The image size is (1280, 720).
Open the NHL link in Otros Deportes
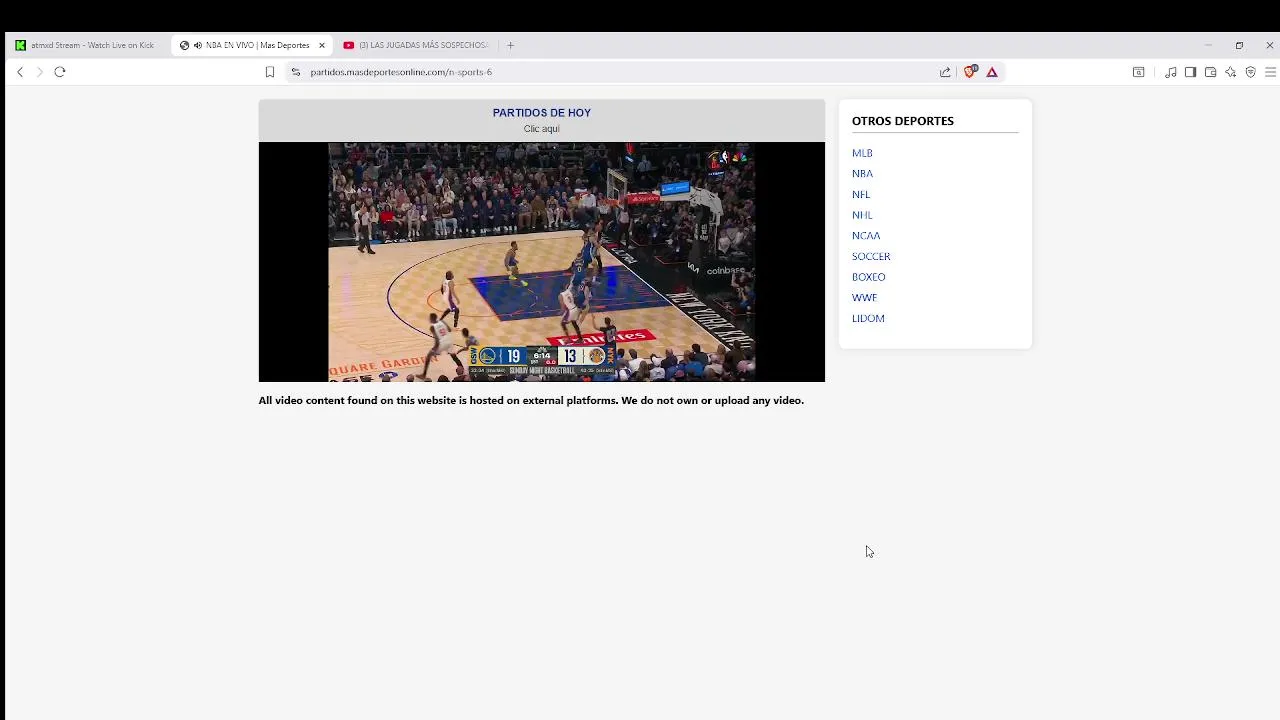click(x=862, y=215)
